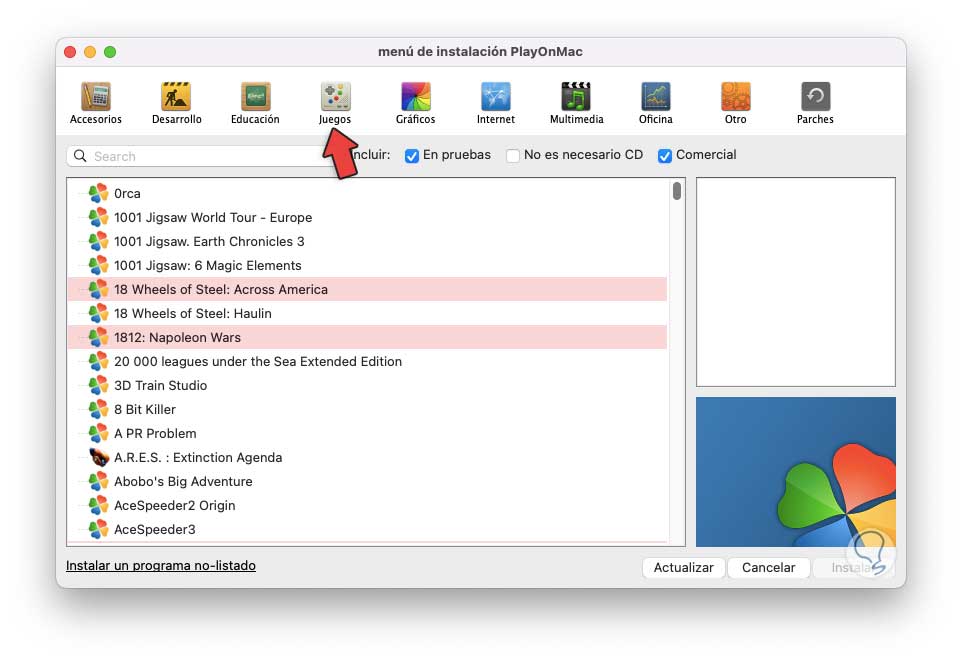Open the Desarrollo category

(177, 103)
